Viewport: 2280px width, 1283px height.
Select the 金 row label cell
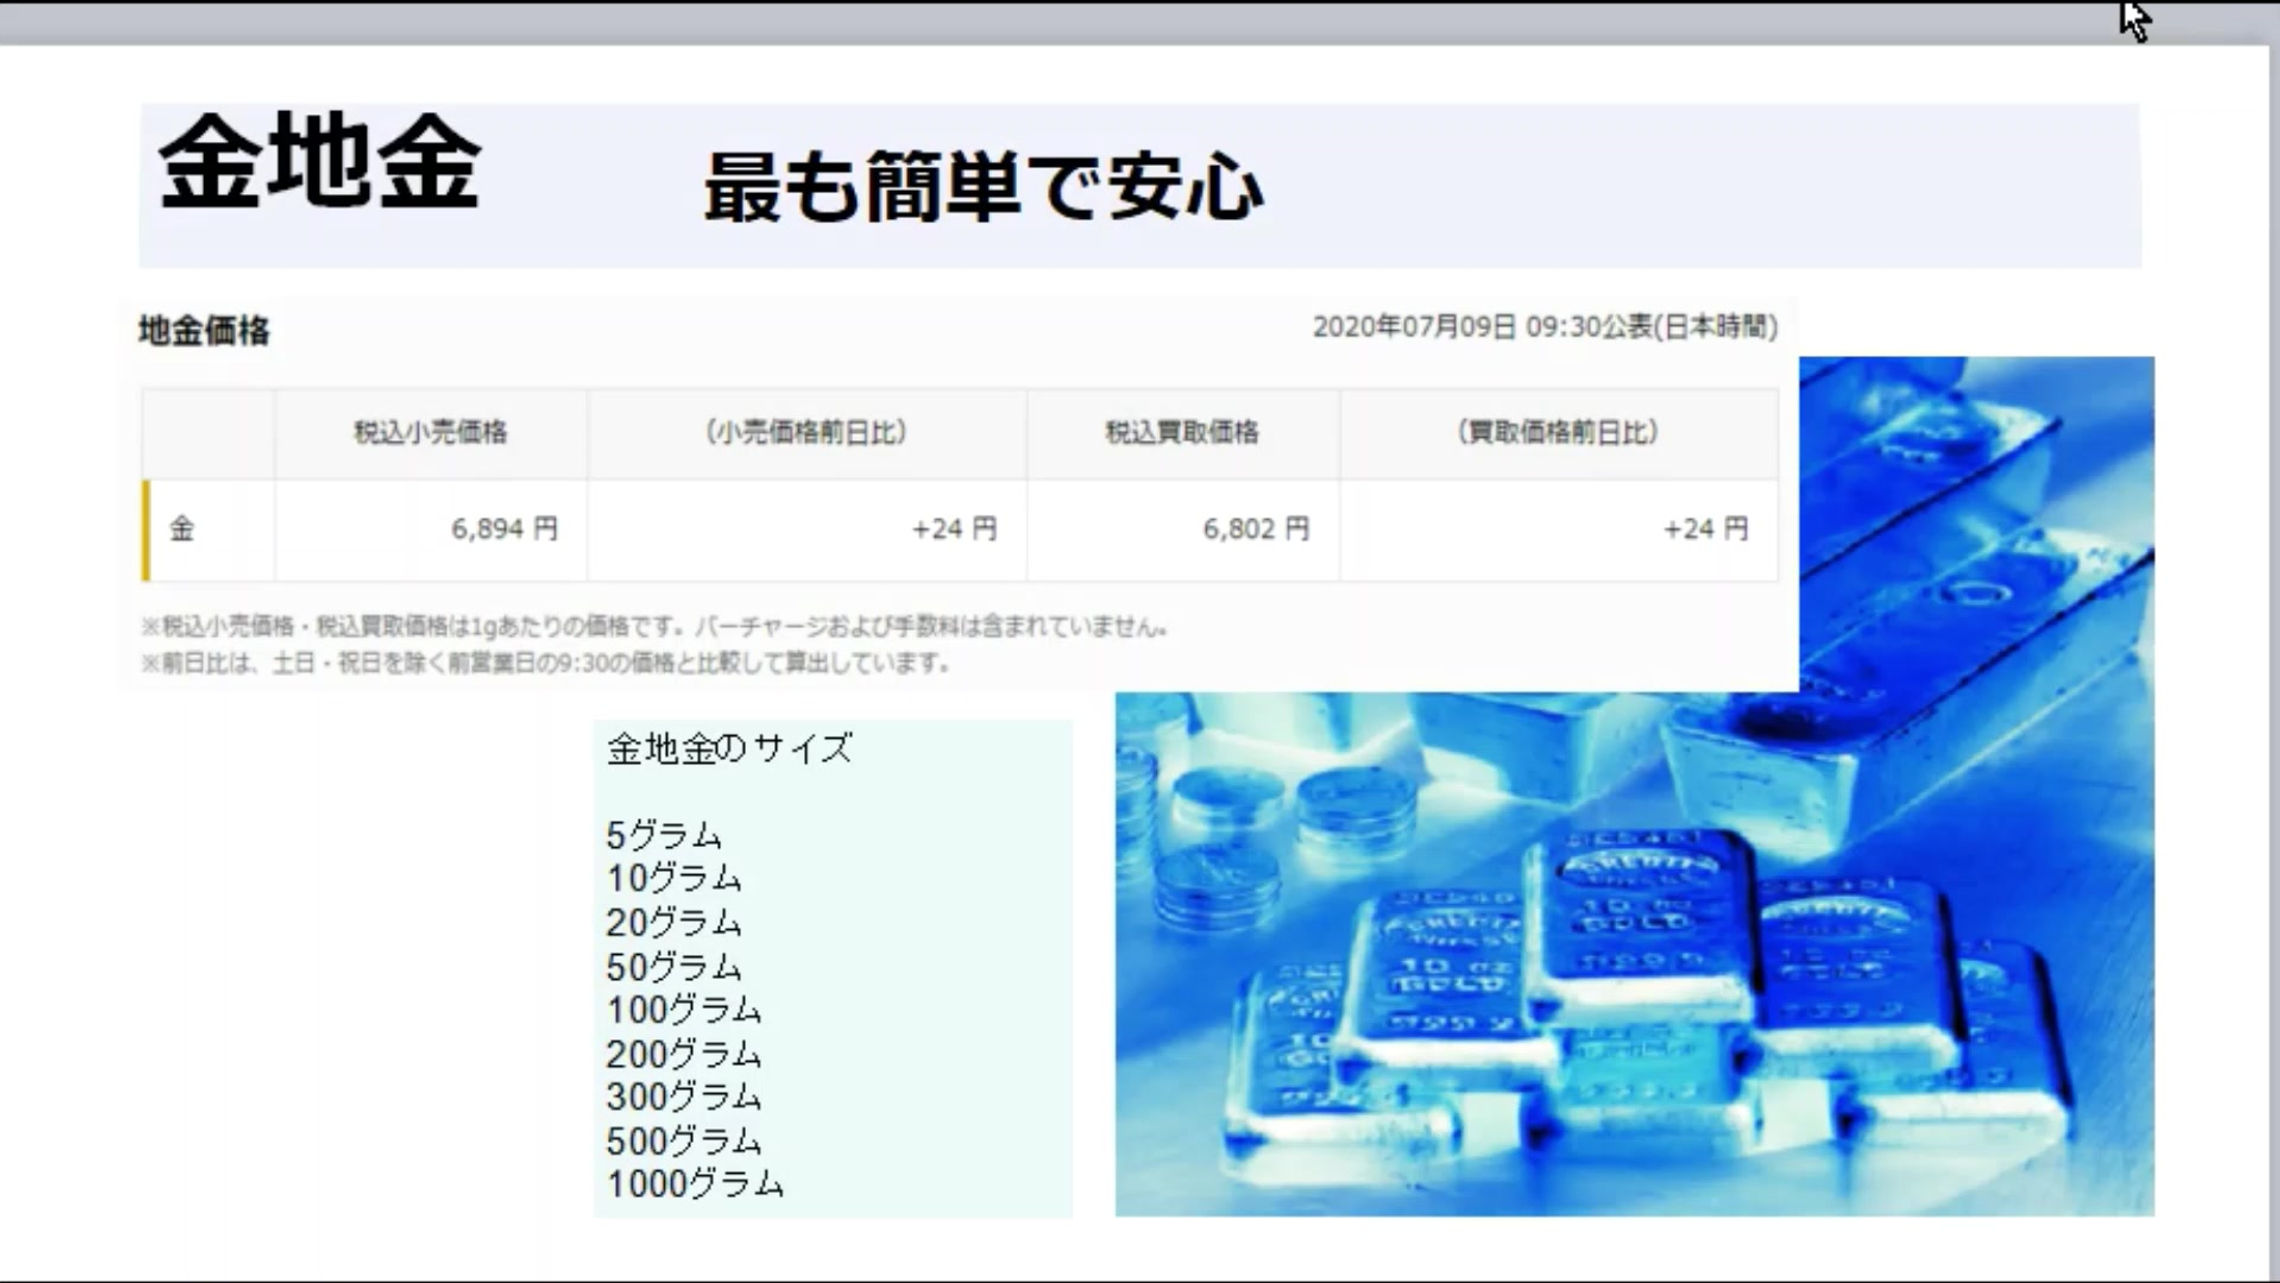click(x=208, y=529)
